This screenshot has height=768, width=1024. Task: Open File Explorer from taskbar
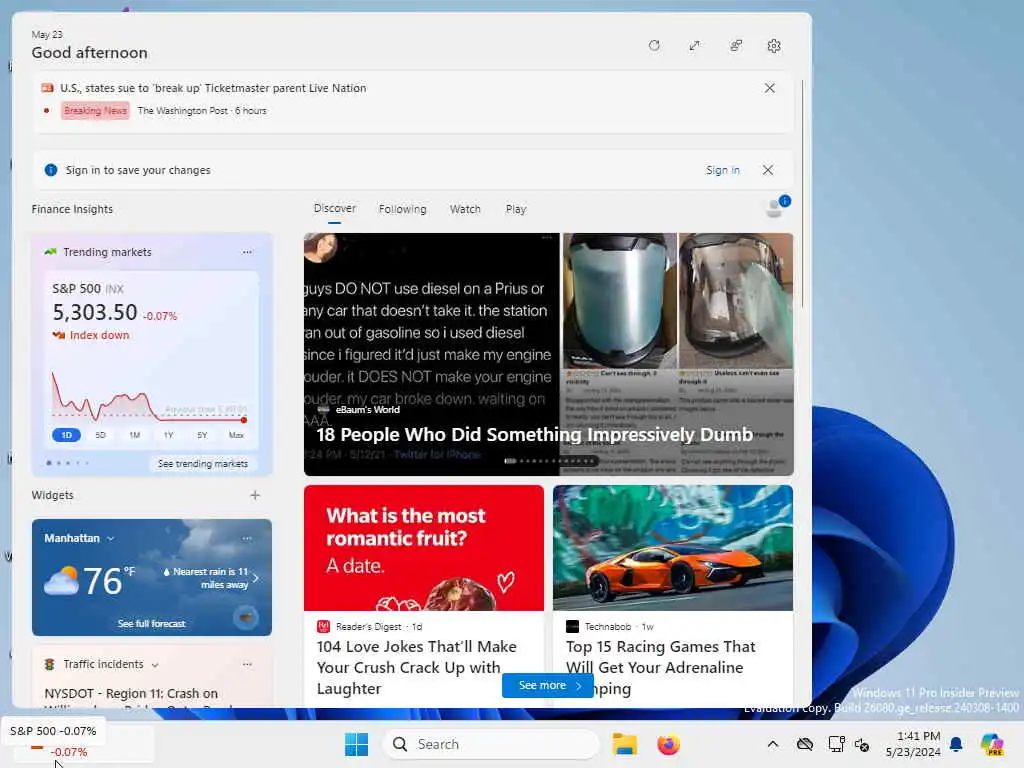(624, 744)
